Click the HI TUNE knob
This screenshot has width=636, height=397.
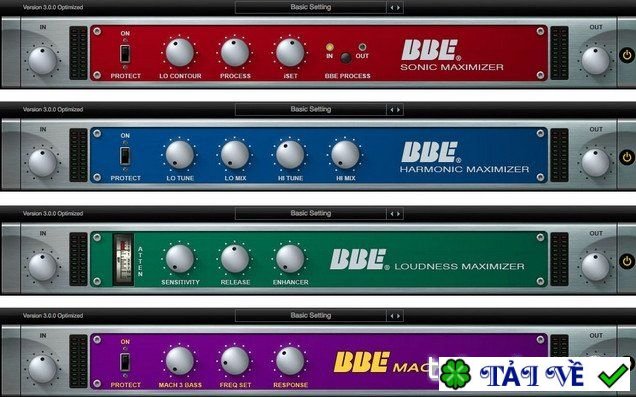290,155
